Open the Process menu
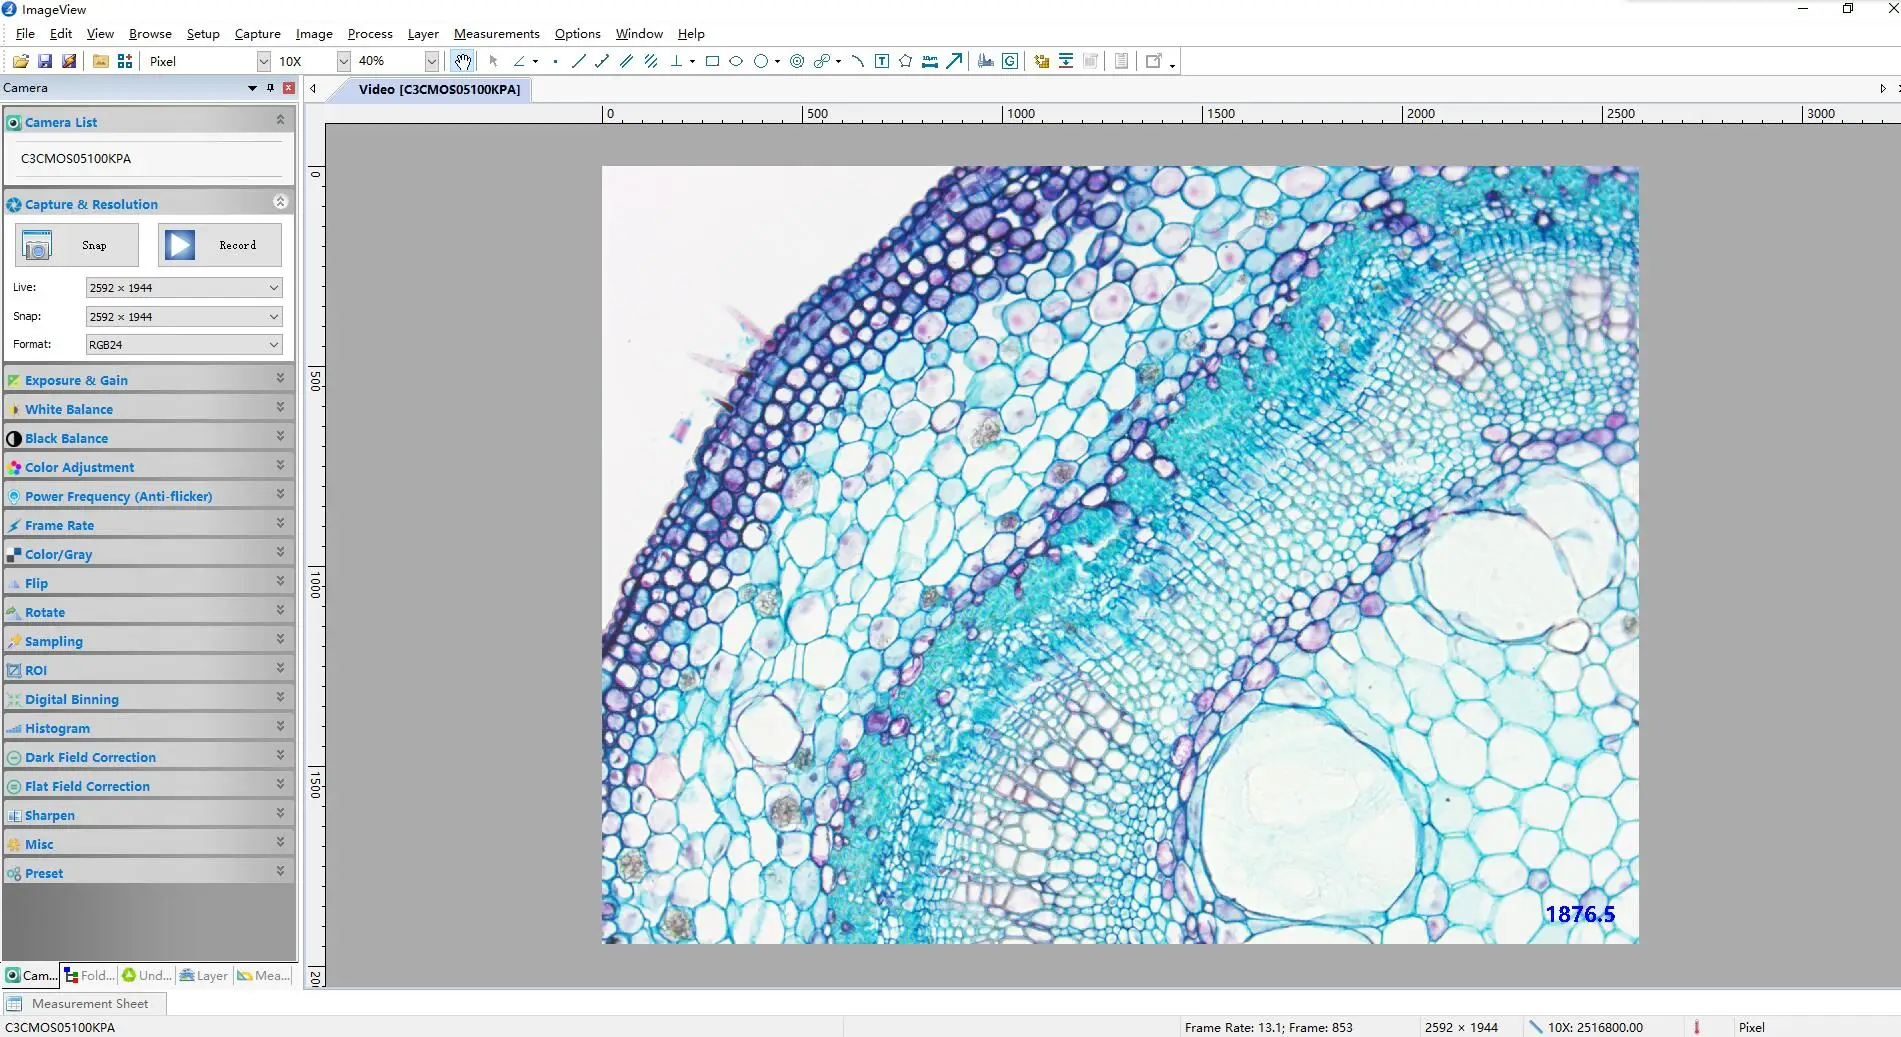 (x=370, y=34)
